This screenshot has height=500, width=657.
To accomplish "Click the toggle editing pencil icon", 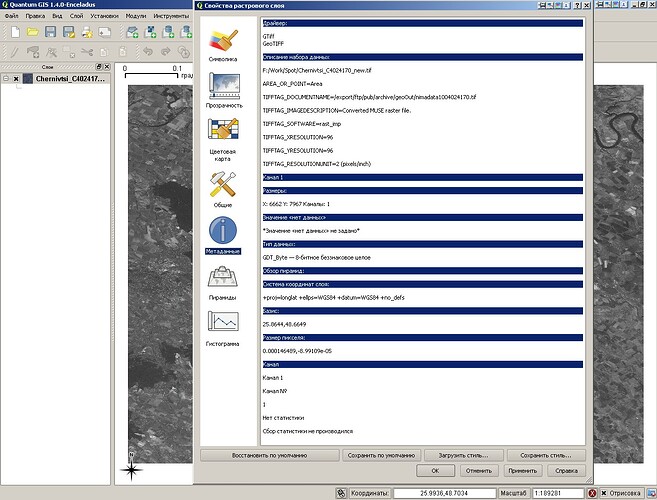I will [15, 52].
